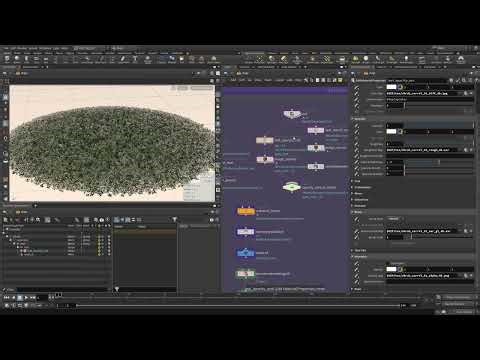Open the Edit menu in main menu bar
The height and width of the screenshot is (360, 480).
pos(13,48)
